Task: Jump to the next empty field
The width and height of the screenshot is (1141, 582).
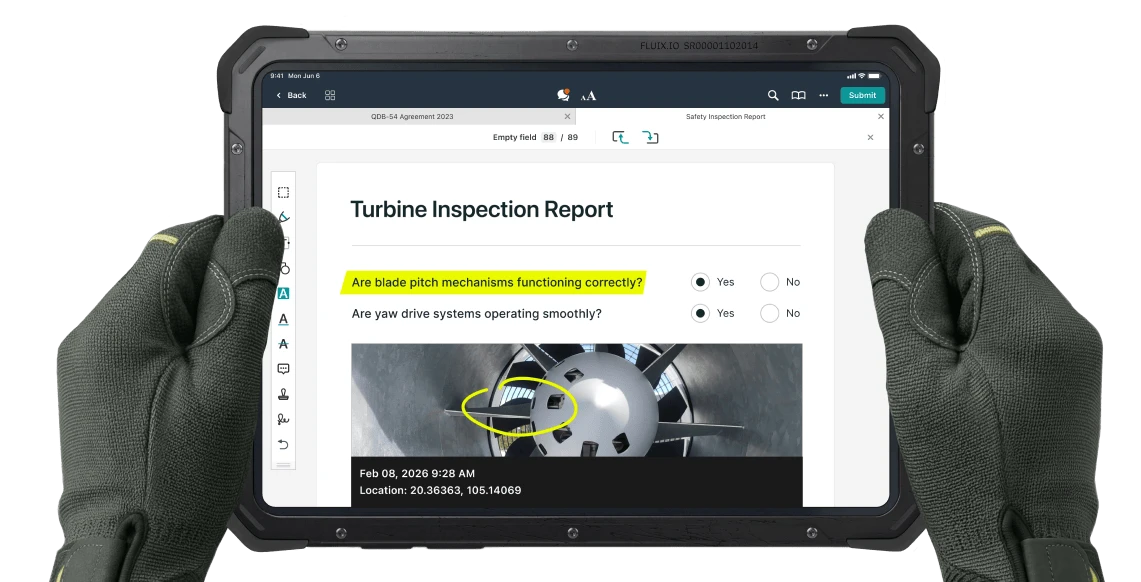Action: tap(650, 137)
